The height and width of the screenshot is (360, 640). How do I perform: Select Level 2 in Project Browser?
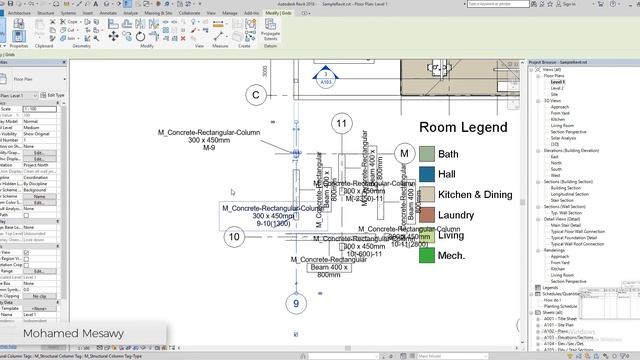pyautogui.click(x=557, y=88)
